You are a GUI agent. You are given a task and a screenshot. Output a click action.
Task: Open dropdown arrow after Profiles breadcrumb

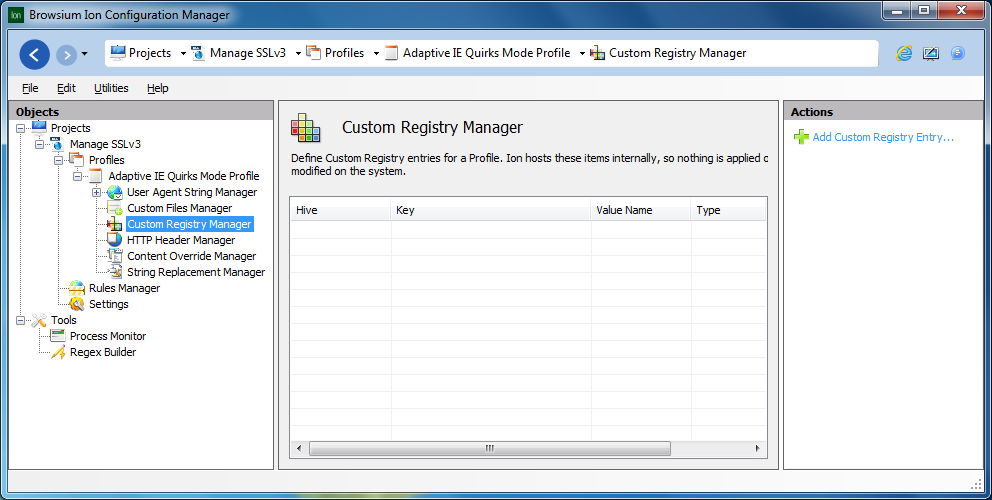[x=376, y=54]
